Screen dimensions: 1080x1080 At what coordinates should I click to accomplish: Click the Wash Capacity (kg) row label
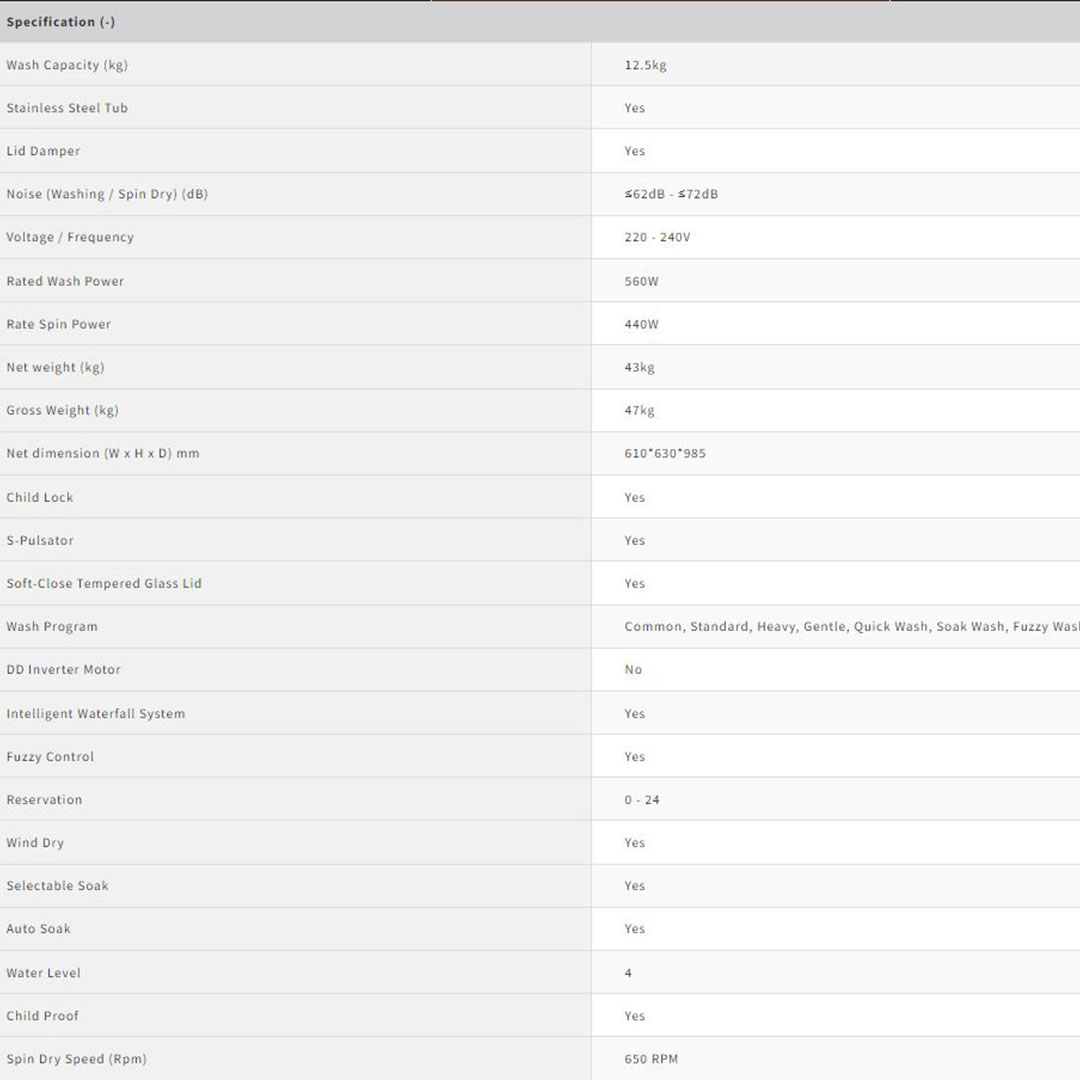click(x=67, y=65)
